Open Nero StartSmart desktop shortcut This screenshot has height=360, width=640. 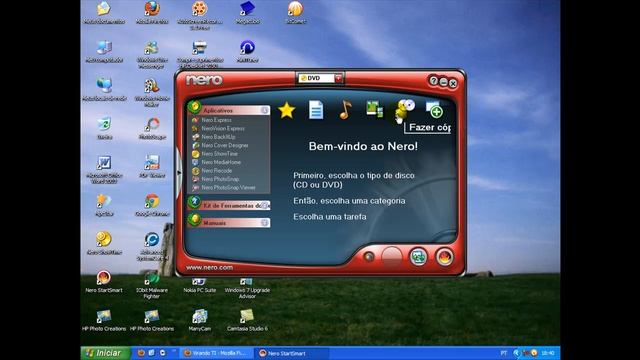pos(104,281)
